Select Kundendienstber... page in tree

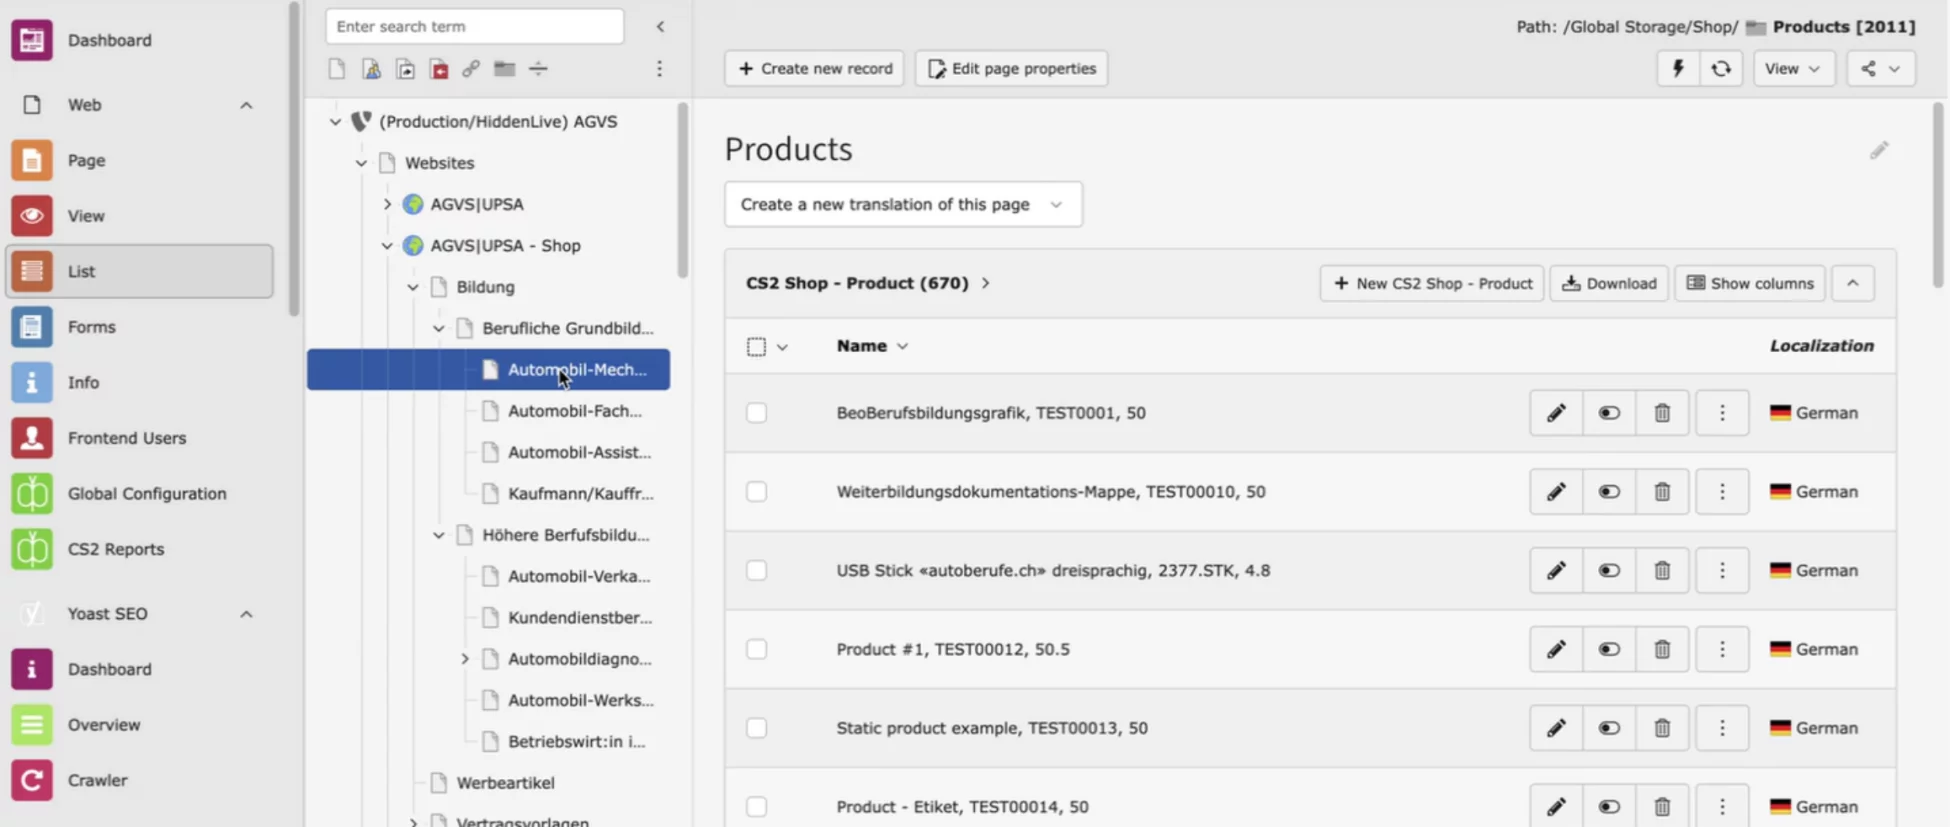(x=580, y=618)
